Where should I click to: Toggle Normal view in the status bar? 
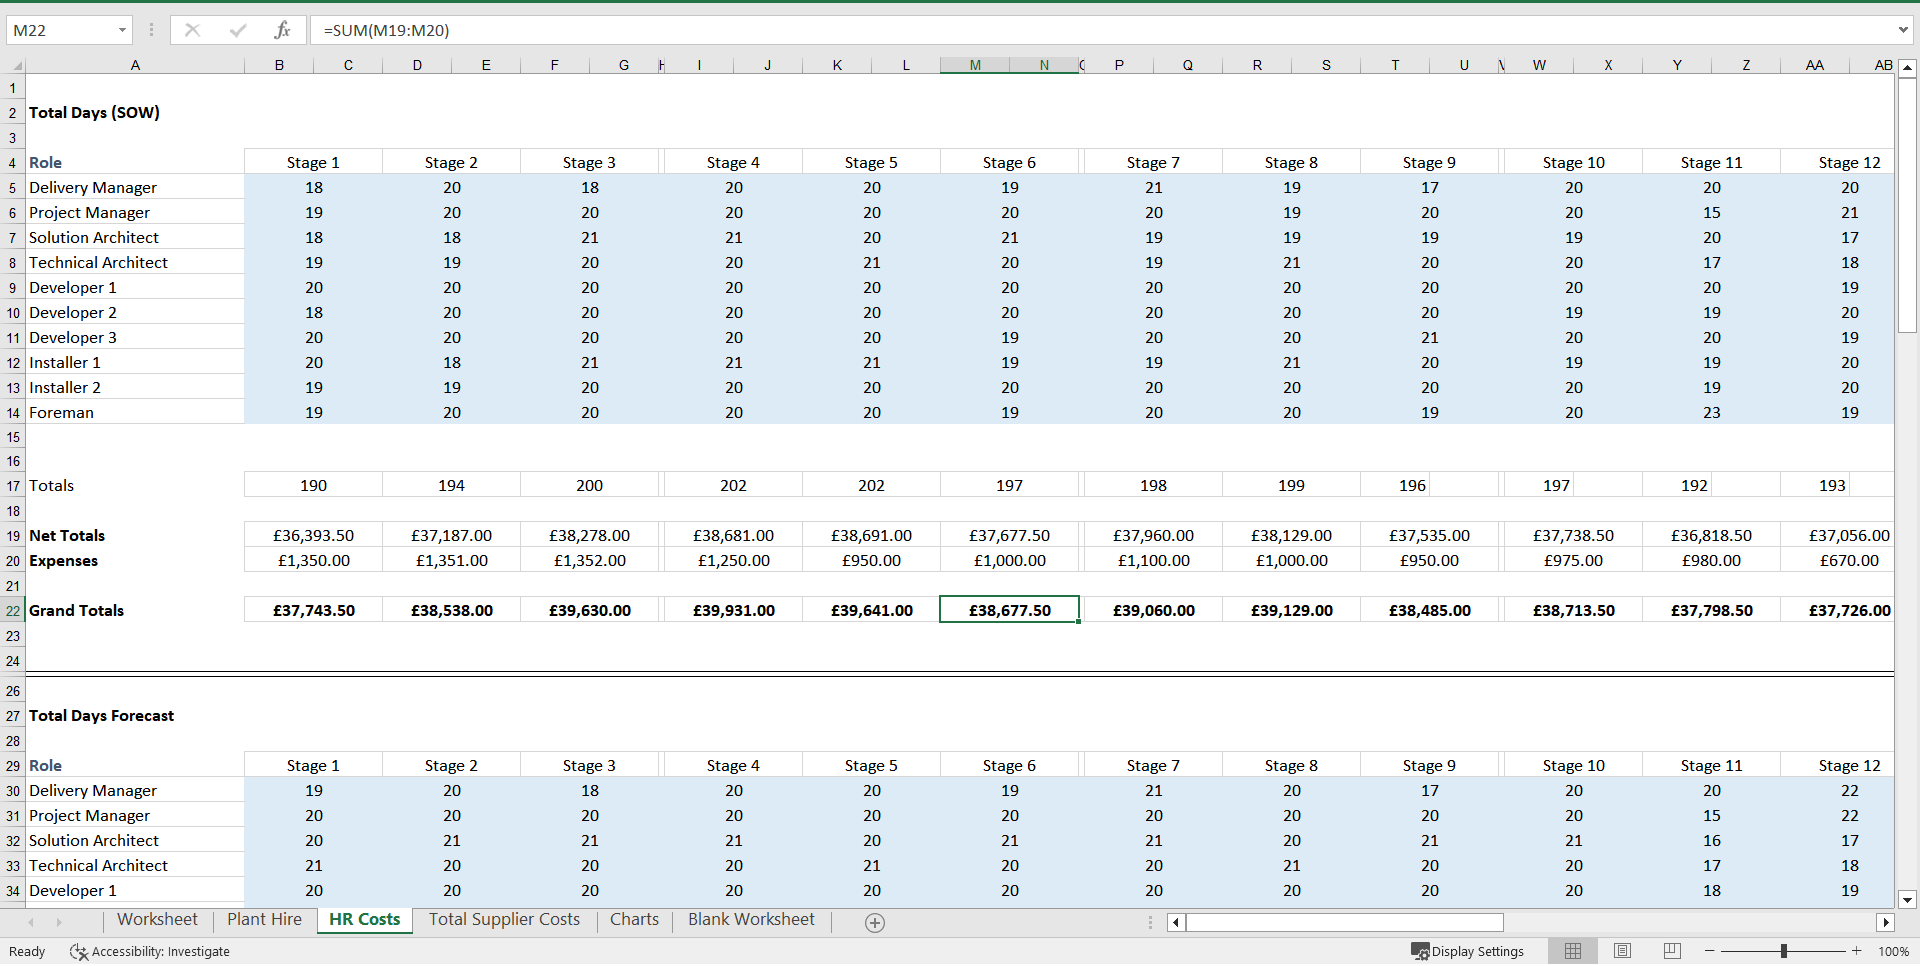(1573, 951)
